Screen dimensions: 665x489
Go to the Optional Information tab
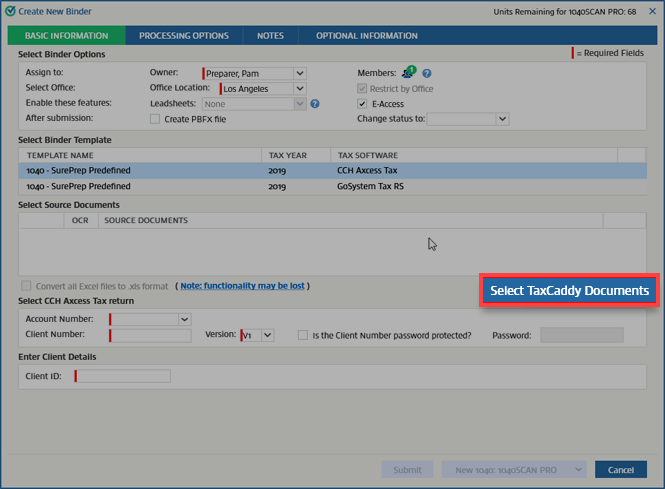tap(366, 36)
